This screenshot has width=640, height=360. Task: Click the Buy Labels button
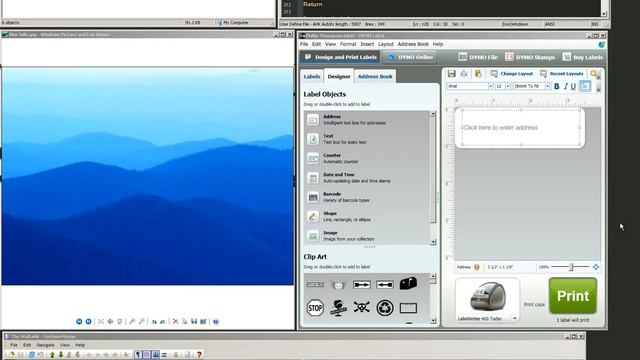click(x=582, y=57)
